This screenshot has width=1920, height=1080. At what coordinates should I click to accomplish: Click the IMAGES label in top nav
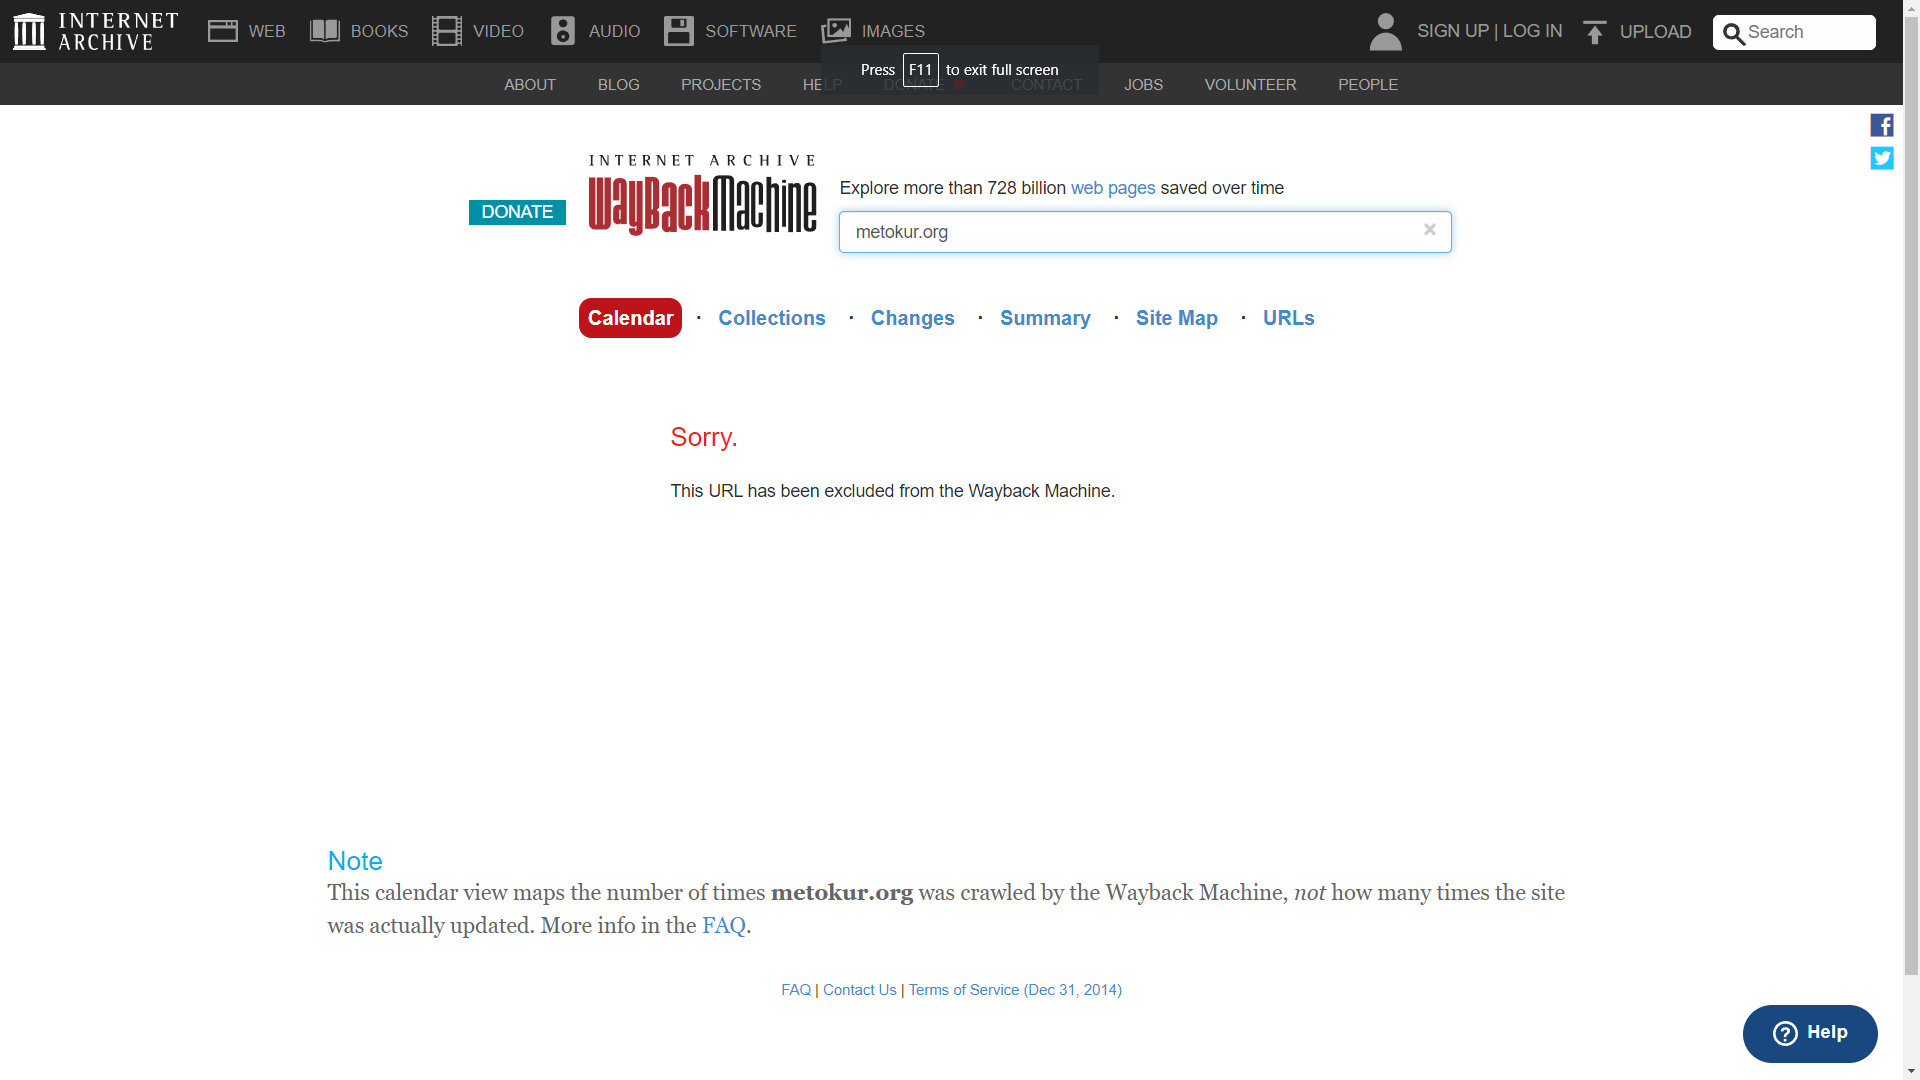(893, 31)
